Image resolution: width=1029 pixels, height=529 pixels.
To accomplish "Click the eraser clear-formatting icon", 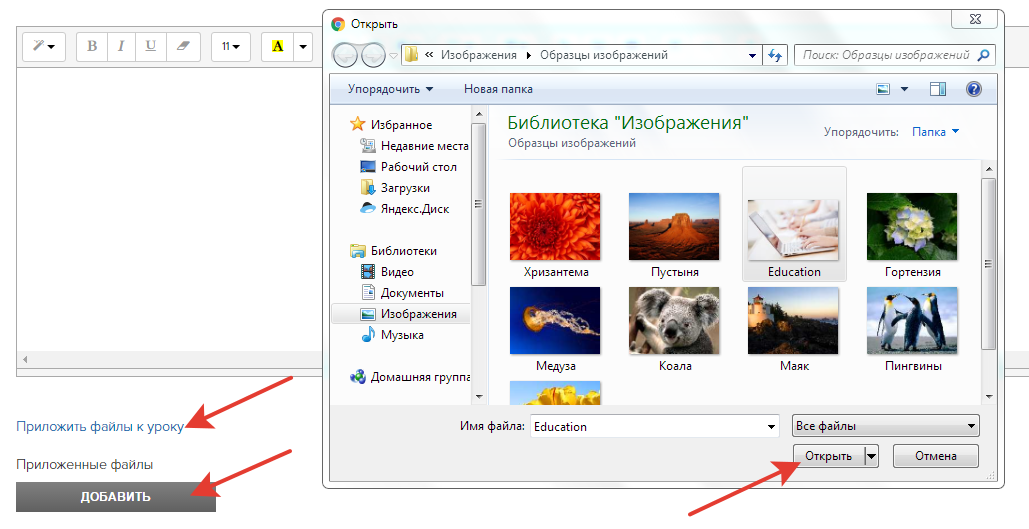I will click(181, 46).
